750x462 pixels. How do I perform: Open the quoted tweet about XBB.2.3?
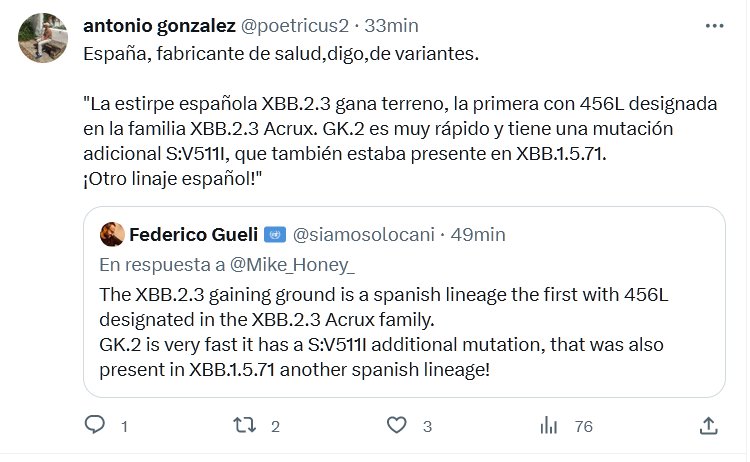(400, 330)
